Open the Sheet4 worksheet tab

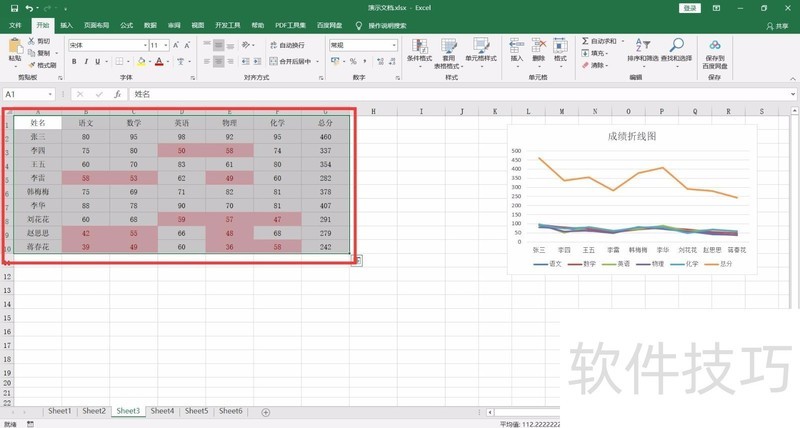coord(162,411)
